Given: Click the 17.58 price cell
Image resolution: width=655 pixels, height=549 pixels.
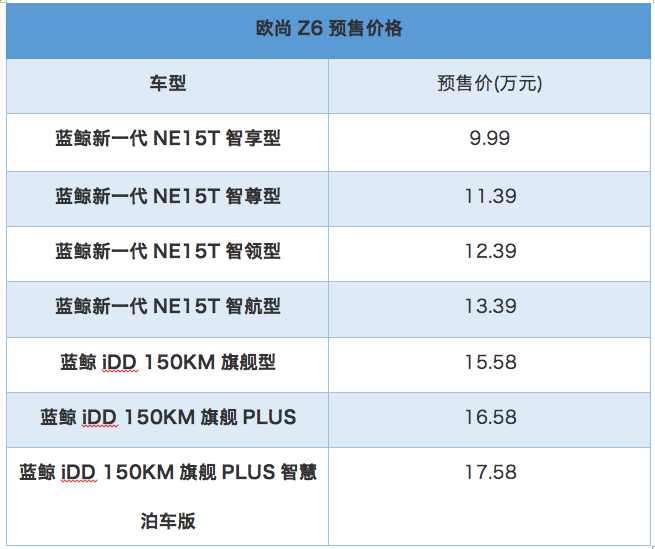Looking at the screenshot, I should [490, 472].
